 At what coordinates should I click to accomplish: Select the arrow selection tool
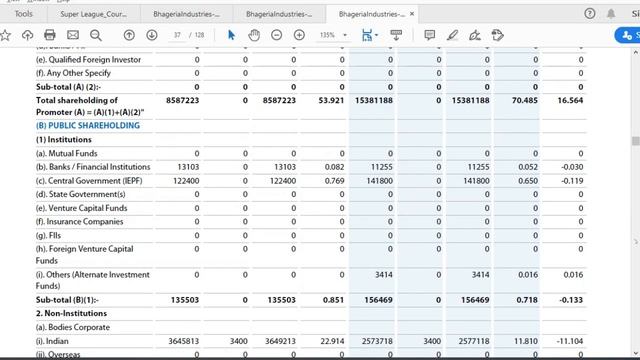[231, 35]
